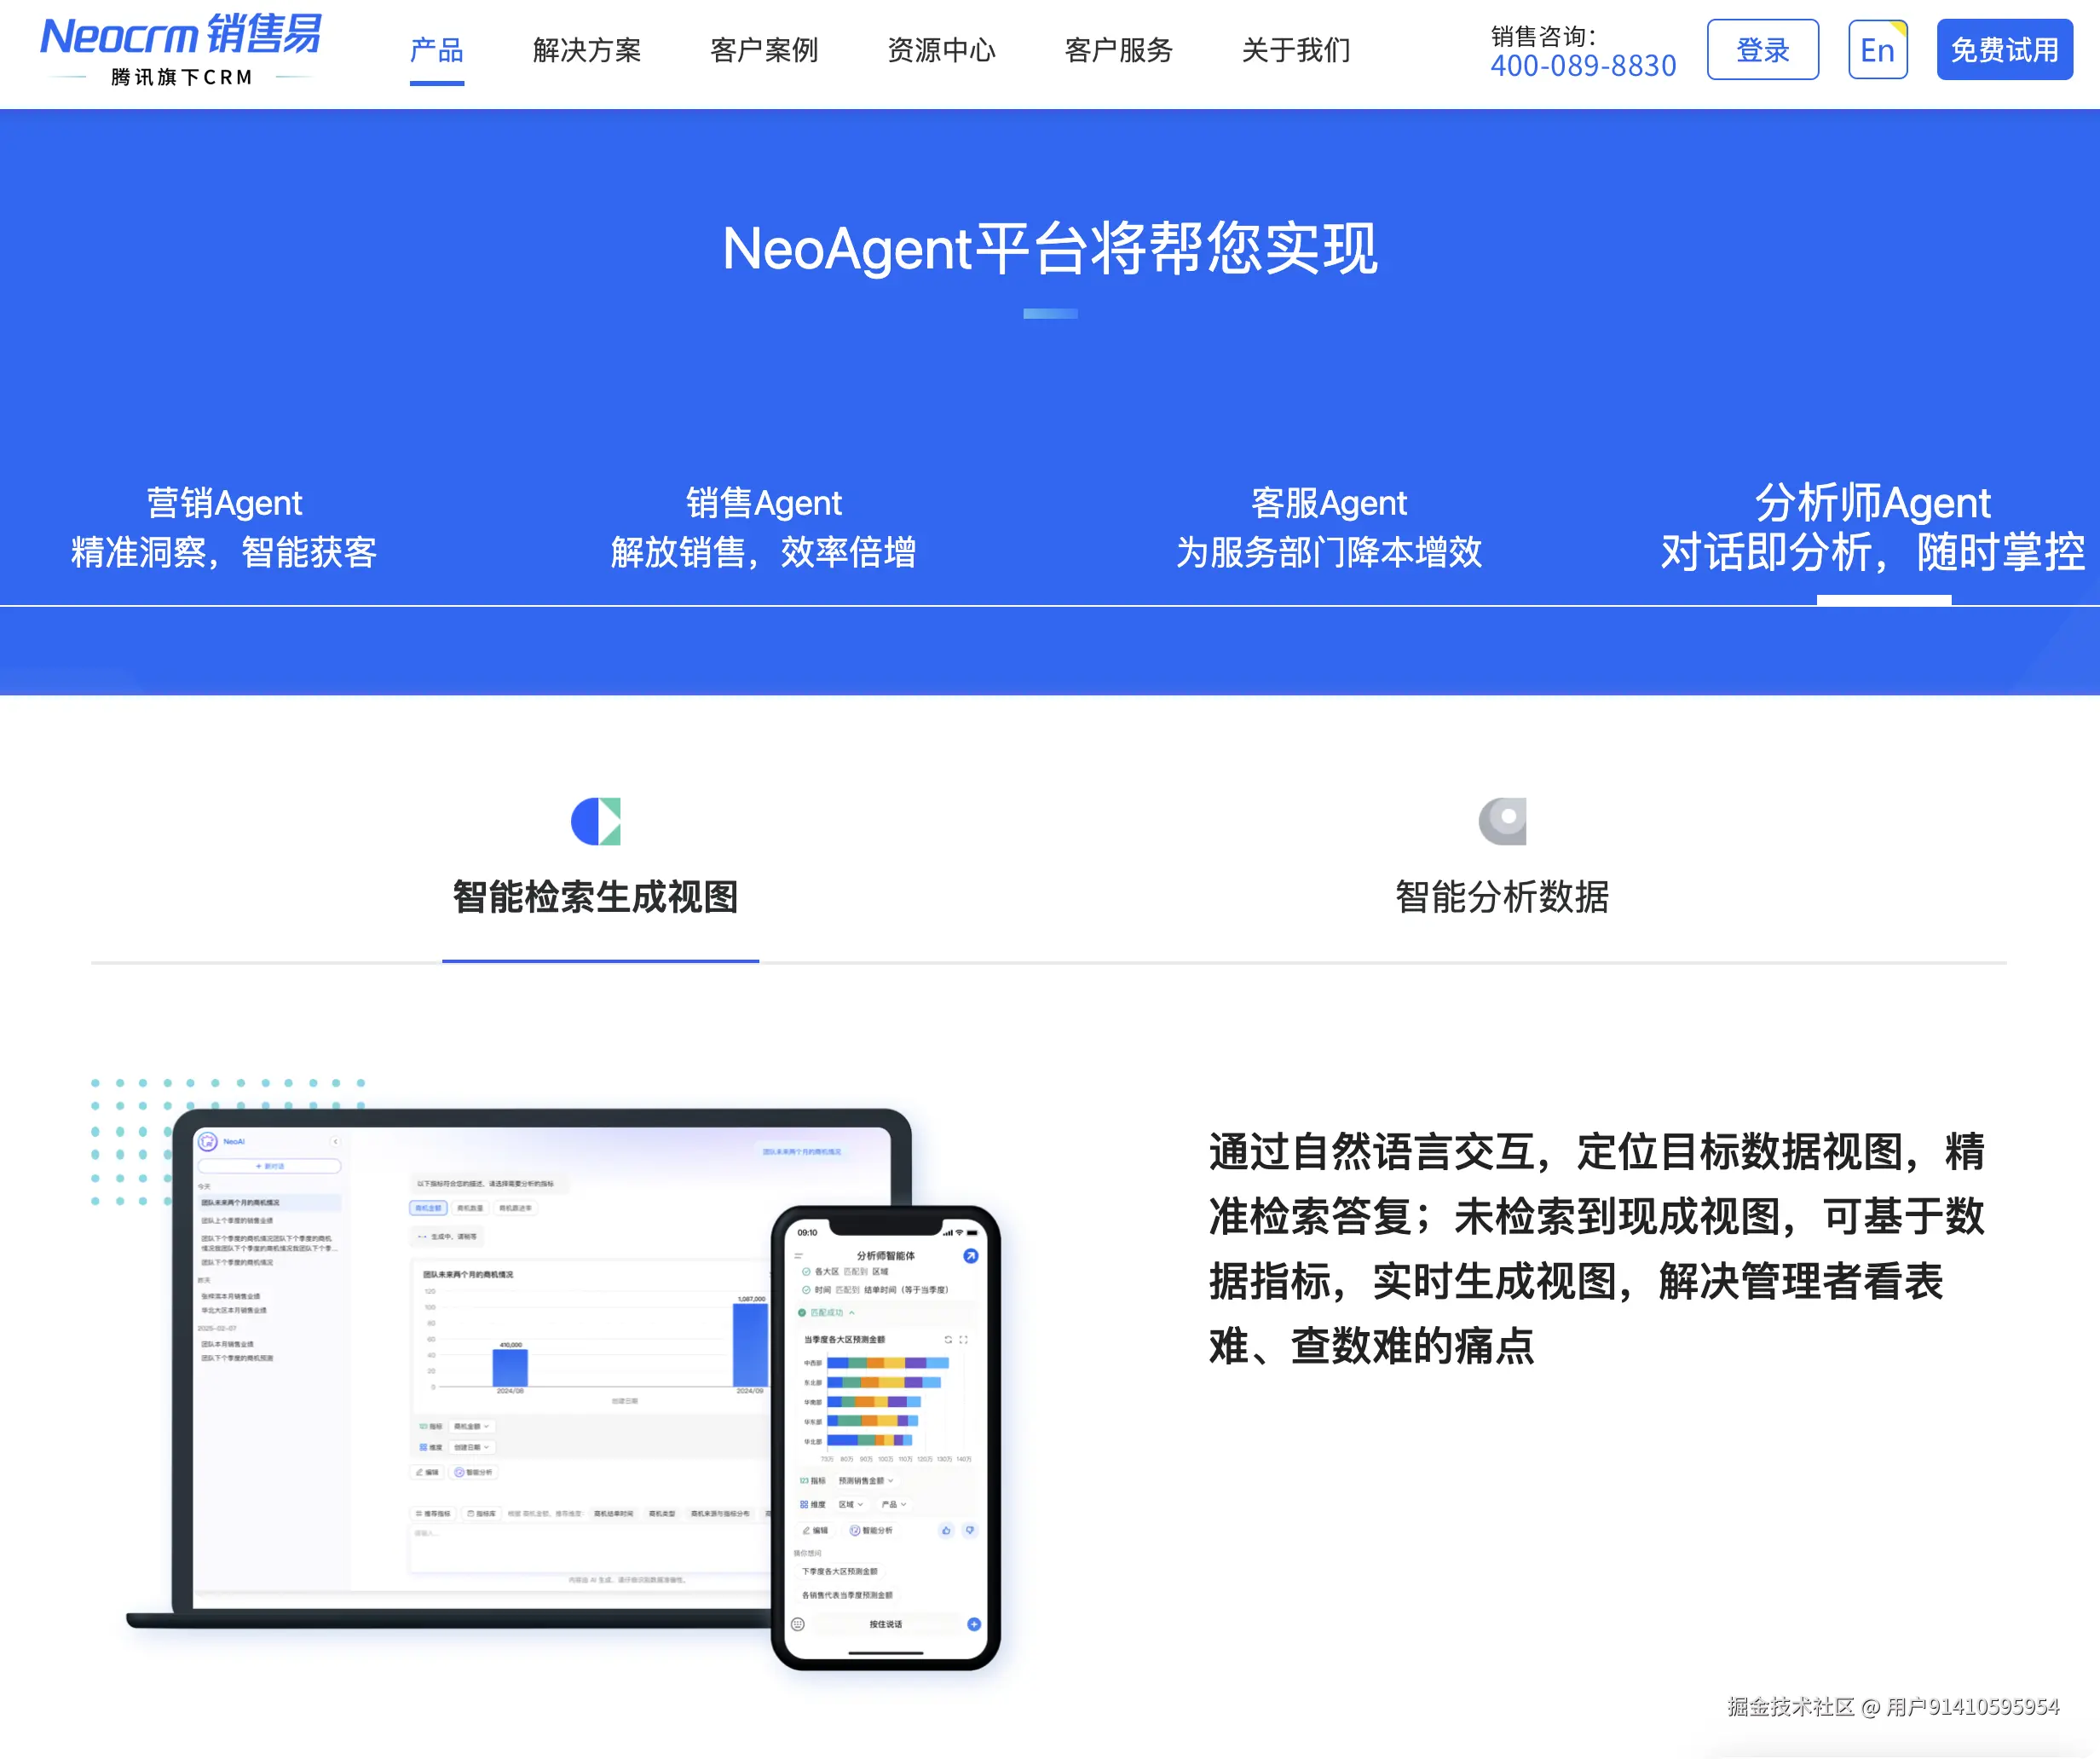The image size is (2100, 1759).
Task: Click the blue half-circle icon above 智能检索生成视图
Action: click(596, 821)
